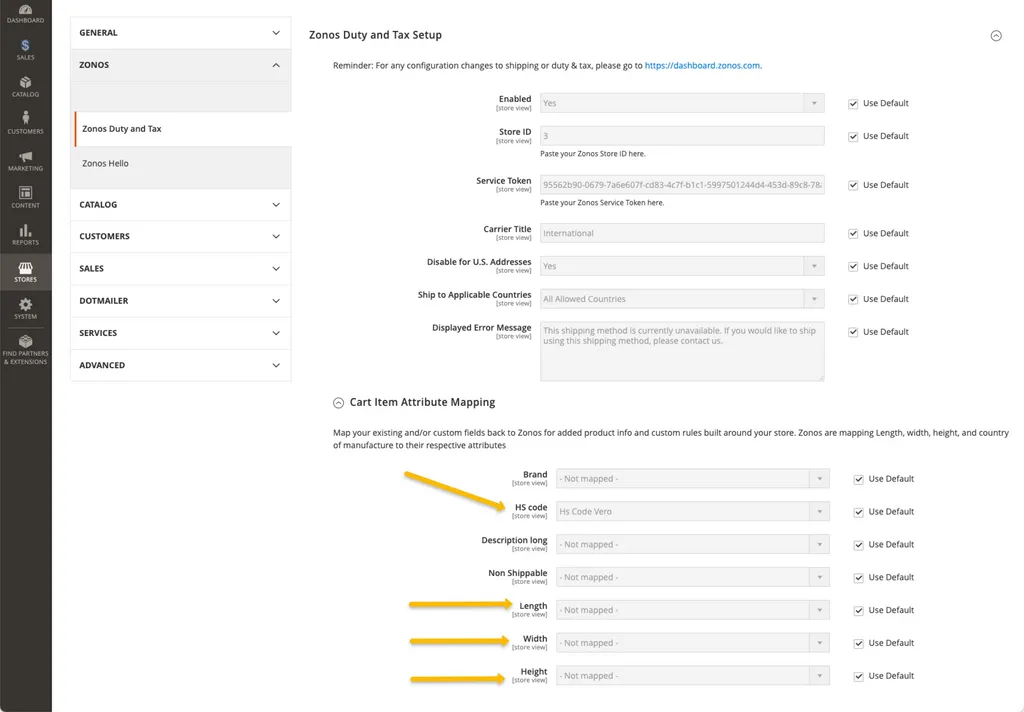1024x712 pixels.
Task: Toggle Use Default for Description long
Action: [x=858, y=545]
